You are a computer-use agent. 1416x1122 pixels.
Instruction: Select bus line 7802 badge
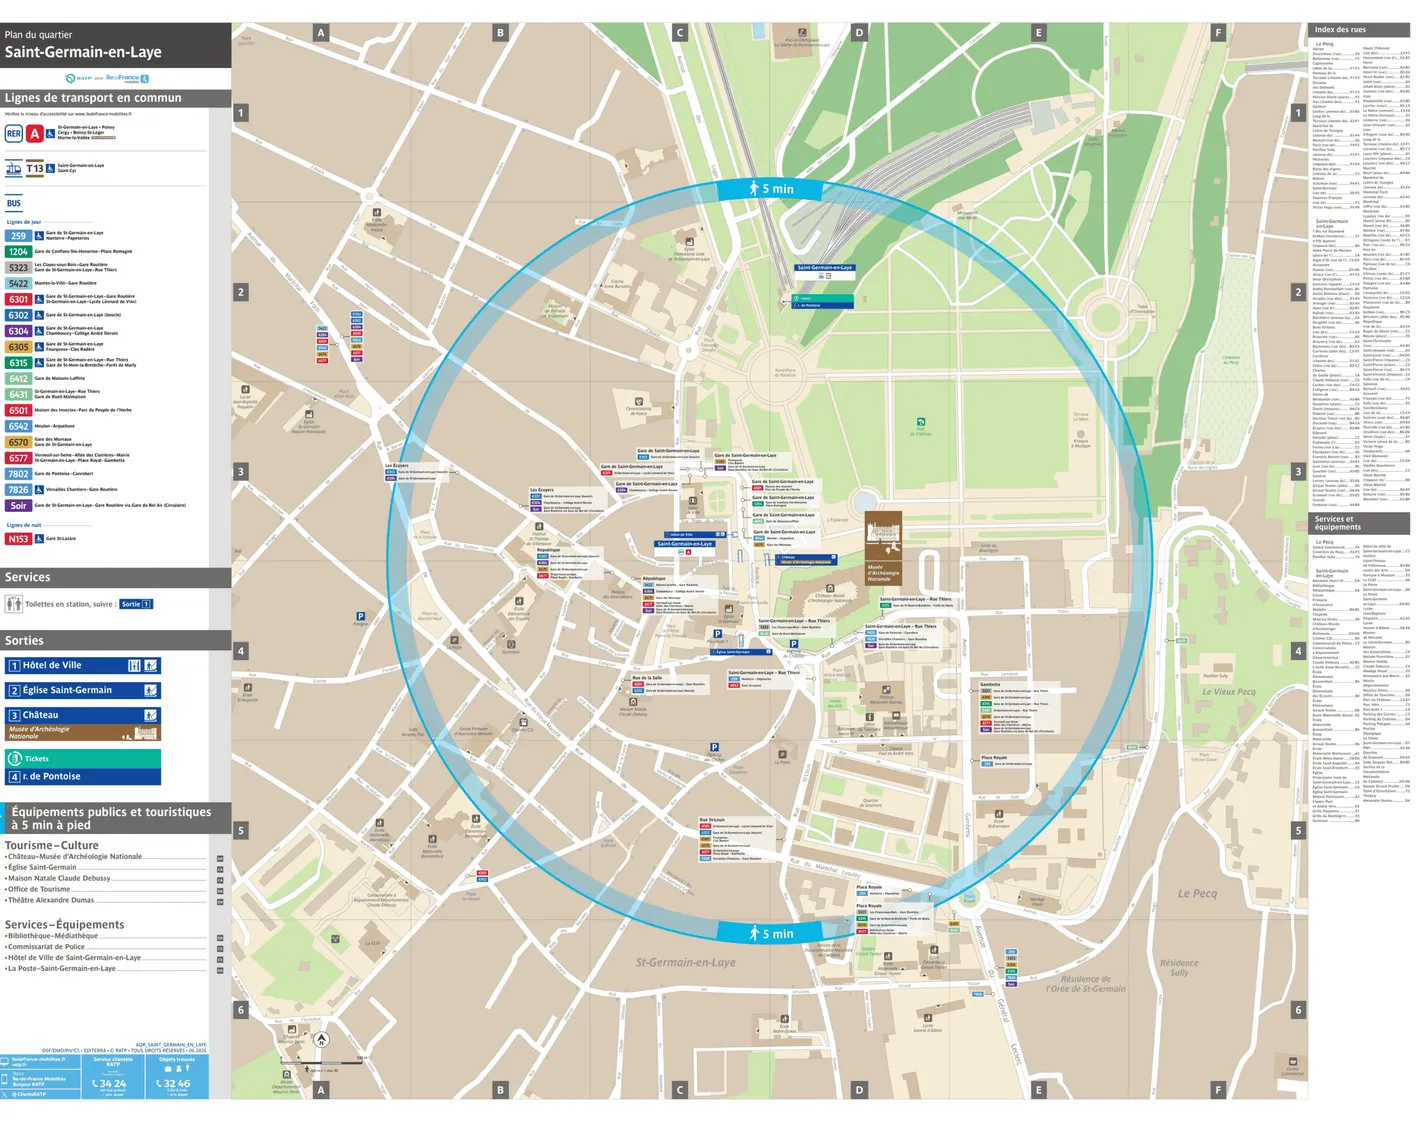coord(19,474)
